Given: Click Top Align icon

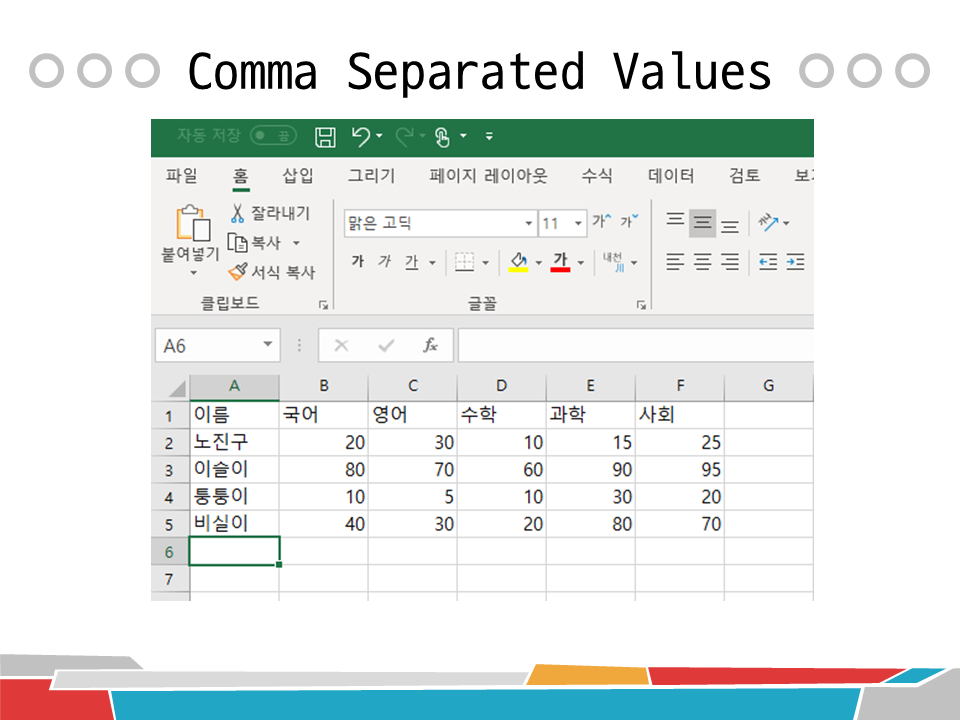Looking at the screenshot, I should pyautogui.click(x=675, y=220).
